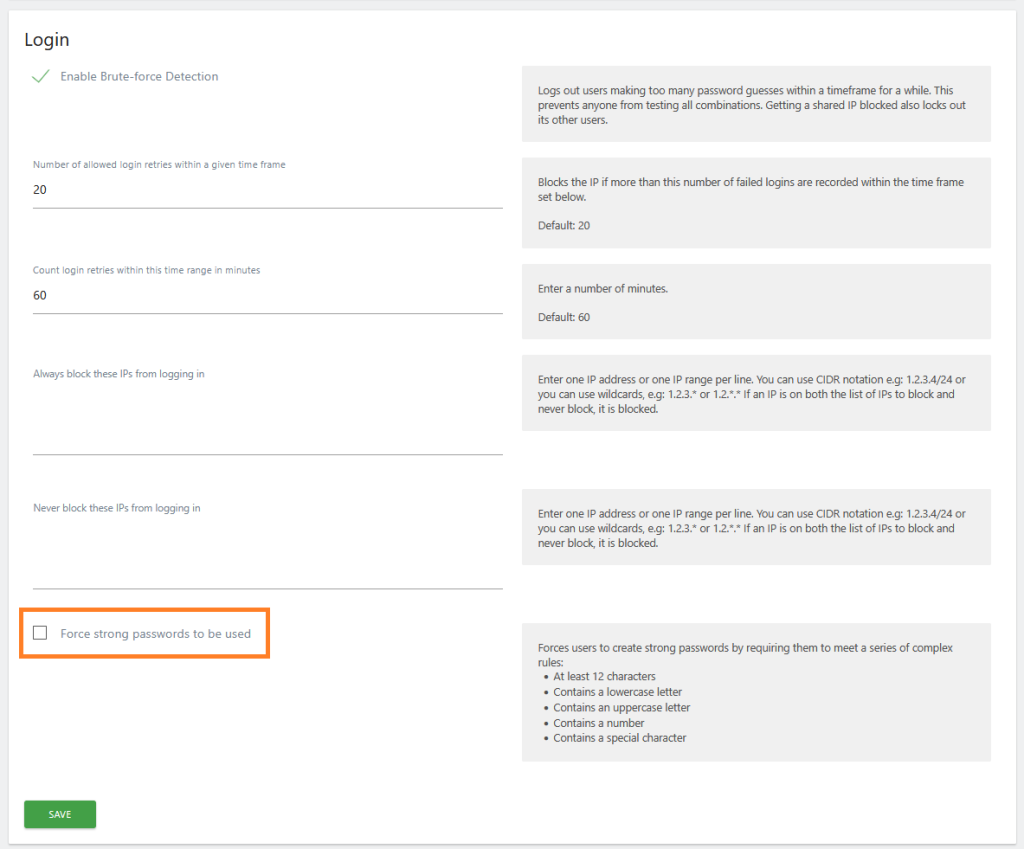Click the Never block these IPs label
Screen dimensions: 1024x849
[x=116, y=508]
